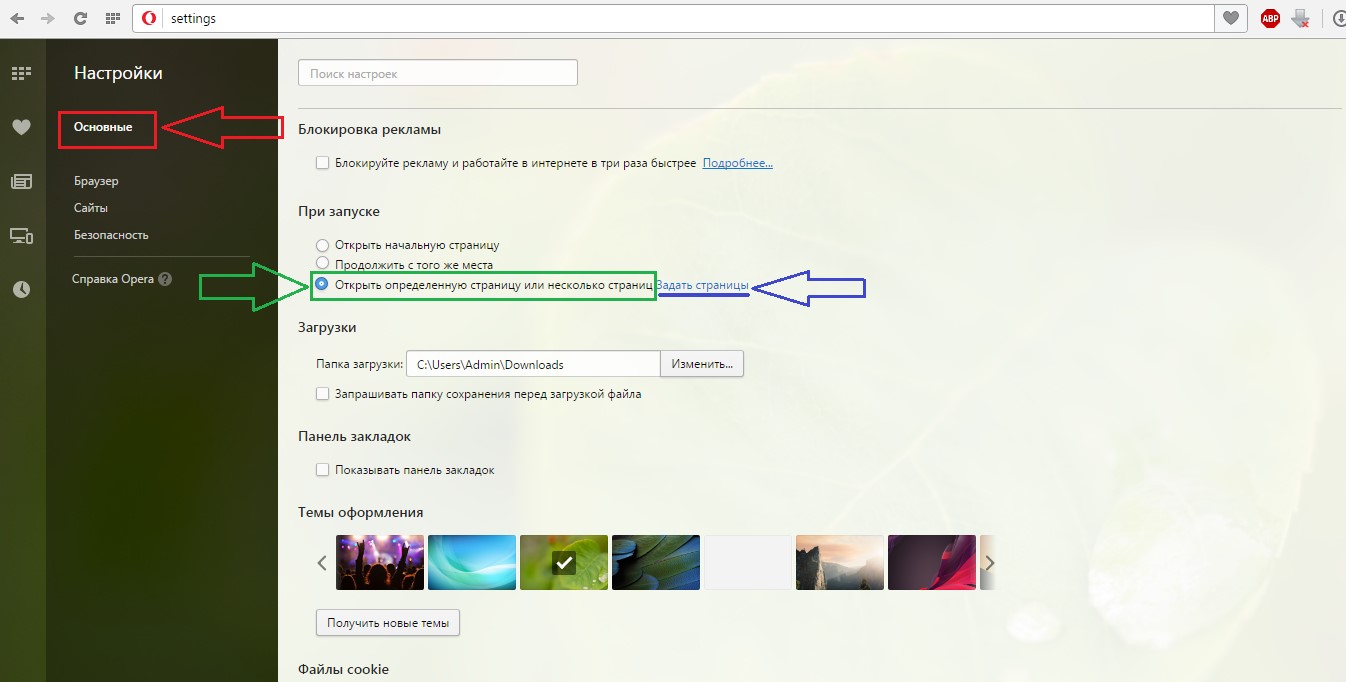Reload the page with the refresh icon
The height and width of the screenshot is (682, 1346).
pos(81,18)
